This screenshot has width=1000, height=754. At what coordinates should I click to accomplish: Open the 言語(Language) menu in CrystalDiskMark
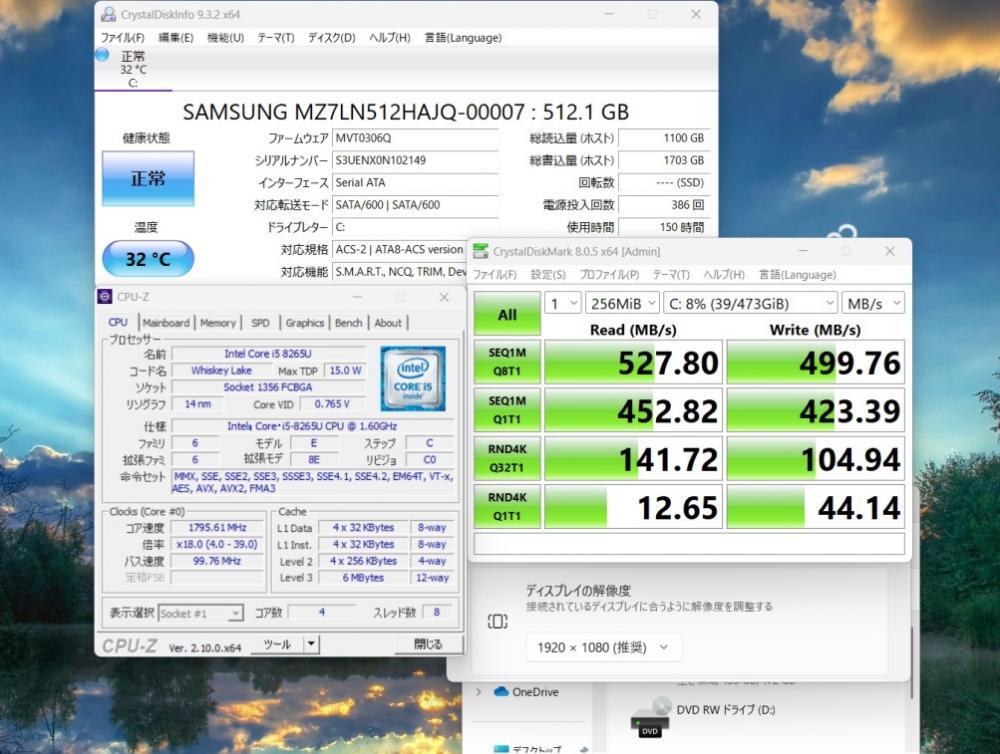pyautogui.click(x=797, y=275)
